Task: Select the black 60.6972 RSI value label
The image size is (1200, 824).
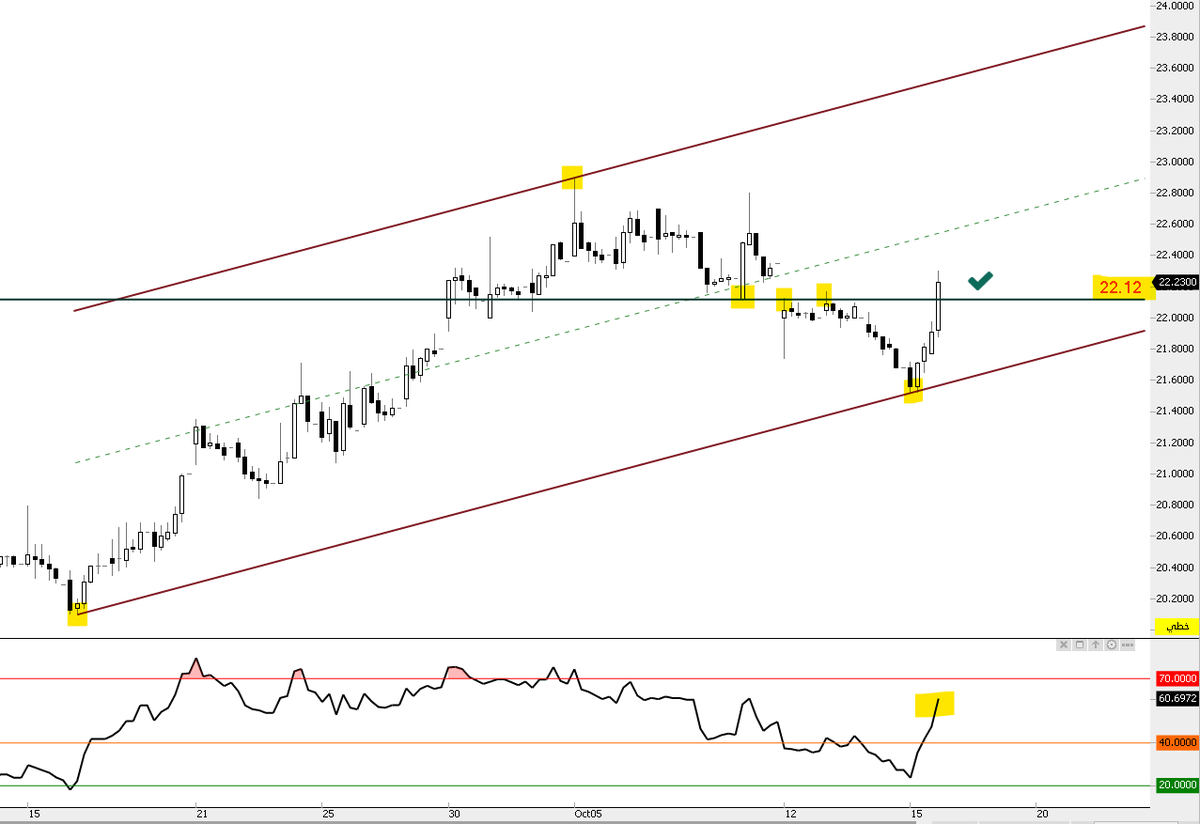Action: (1175, 697)
